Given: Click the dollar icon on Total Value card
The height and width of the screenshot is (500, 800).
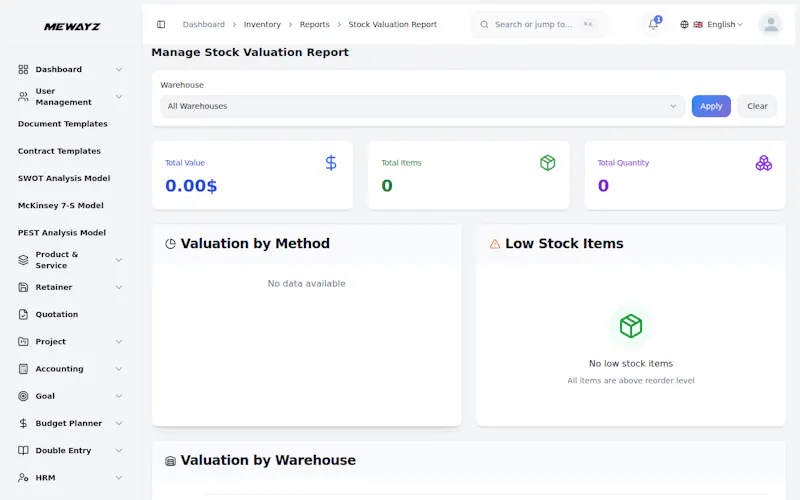Looking at the screenshot, I should pyautogui.click(x=331, y=163).
